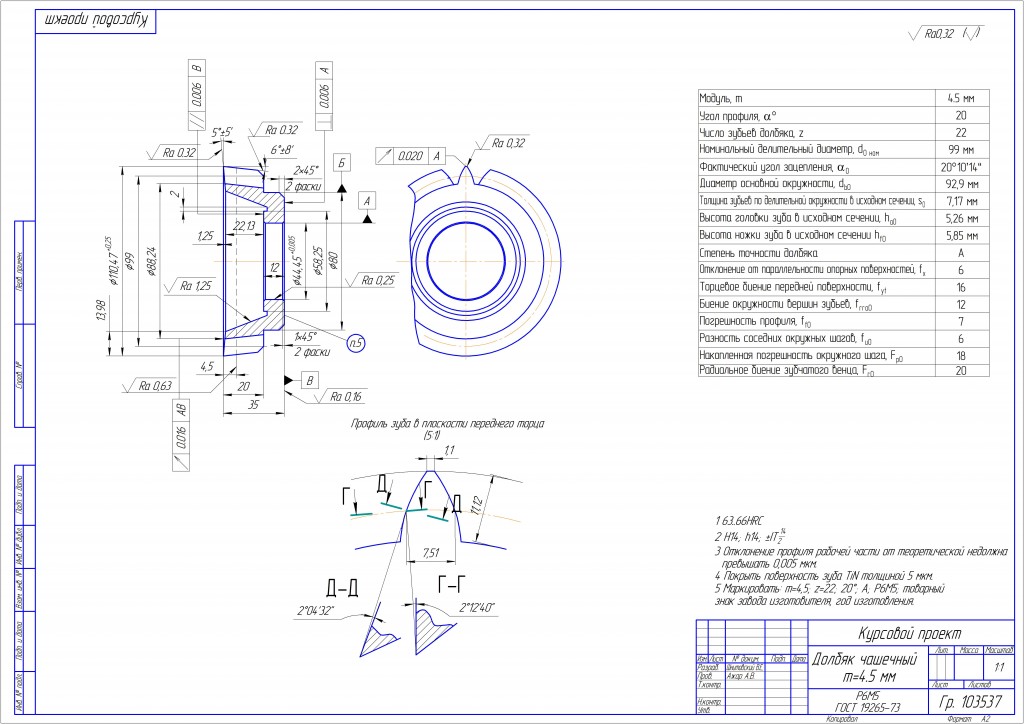Click the note '4 Покрыть поверхность зуба TiN'
Viewport: 1024px width, 724px height.
824,576
